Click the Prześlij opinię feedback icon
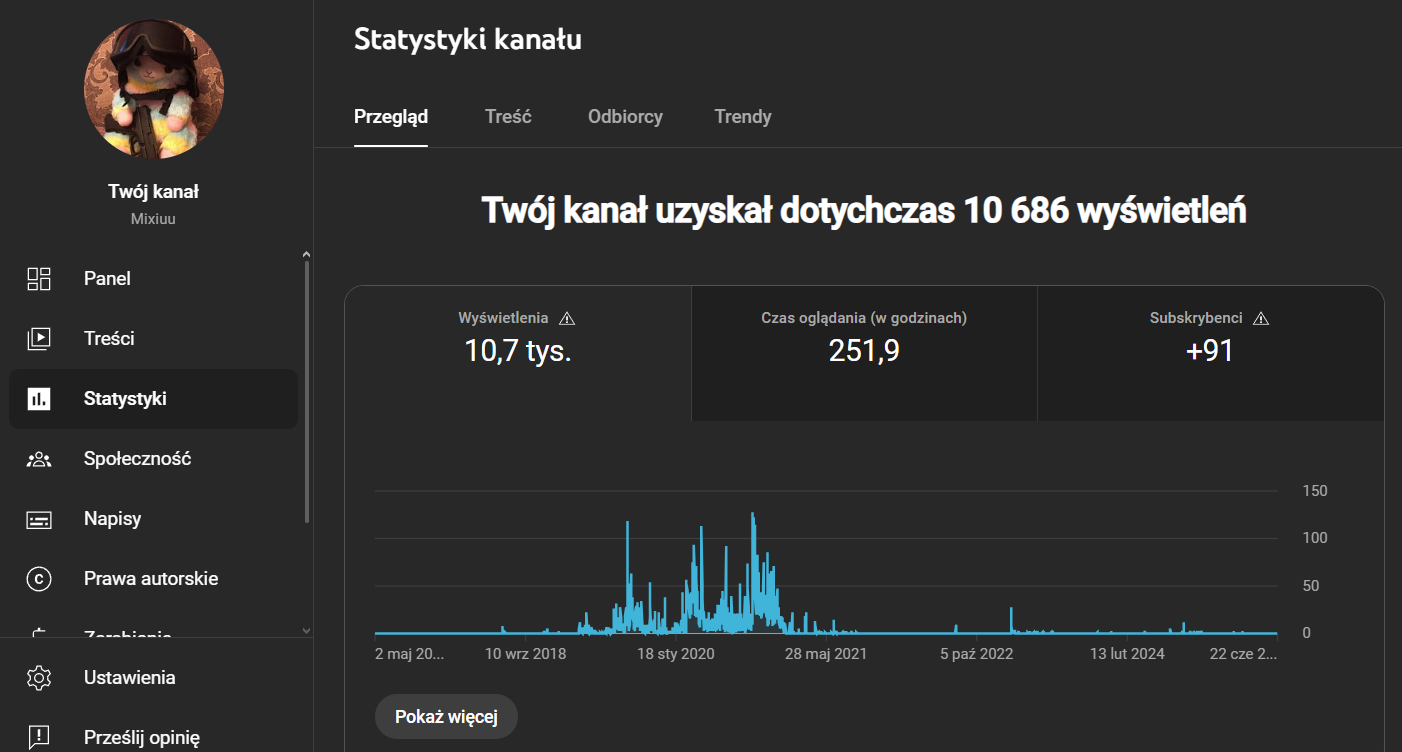The width and height of the screenshot is (1402, 752). pyautogui.click(x=39, y=738)
